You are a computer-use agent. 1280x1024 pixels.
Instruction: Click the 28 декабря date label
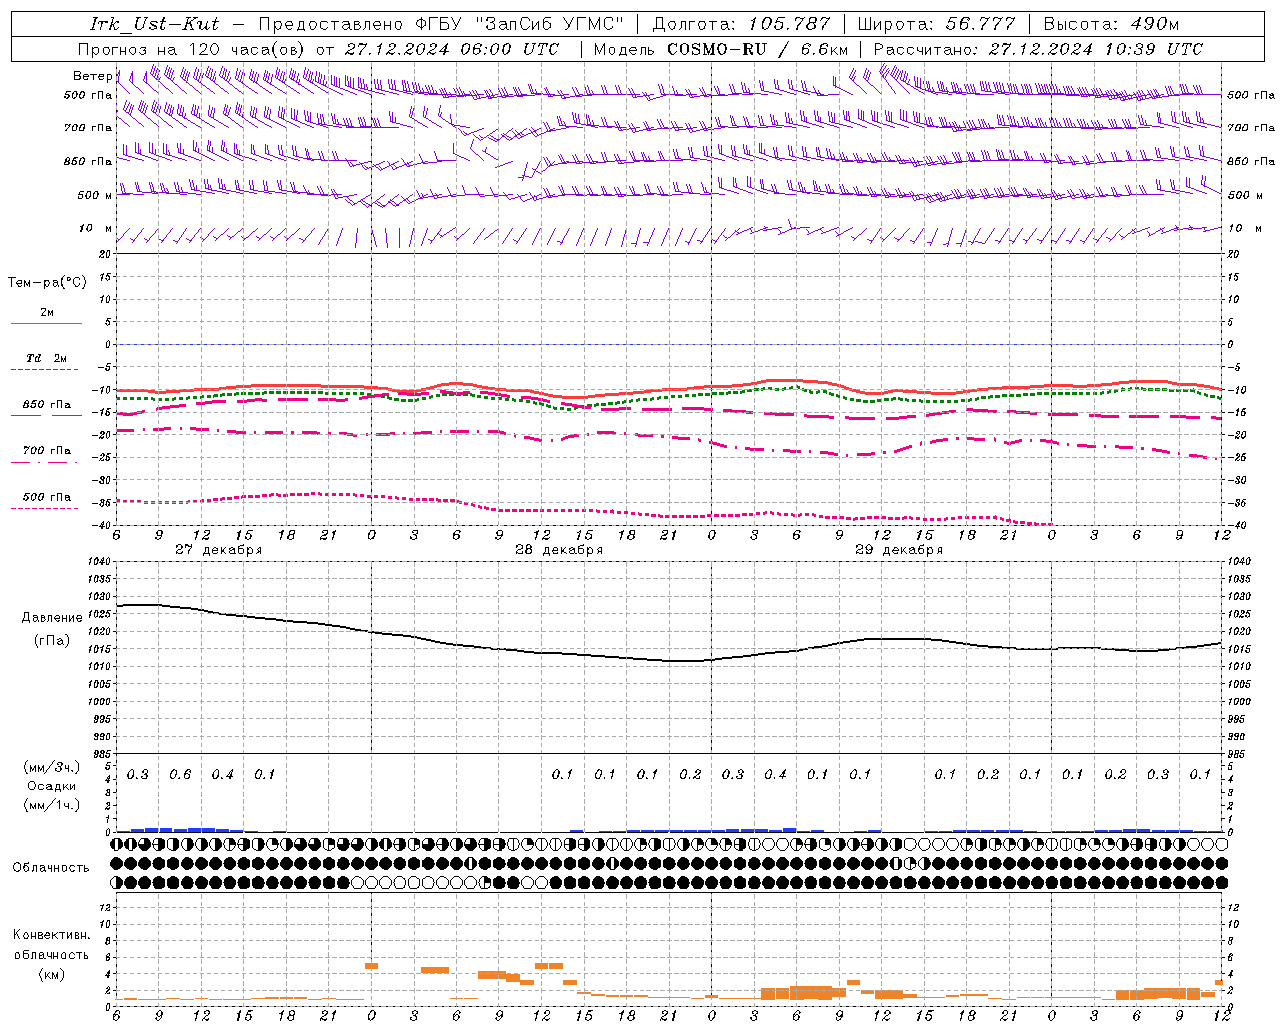559,550
